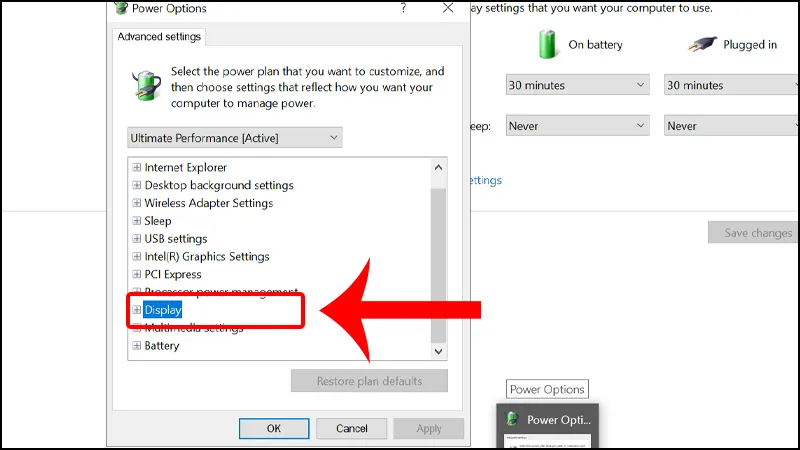Click the help question mark button
Viewport: 800px width, 450px height.
403,8
